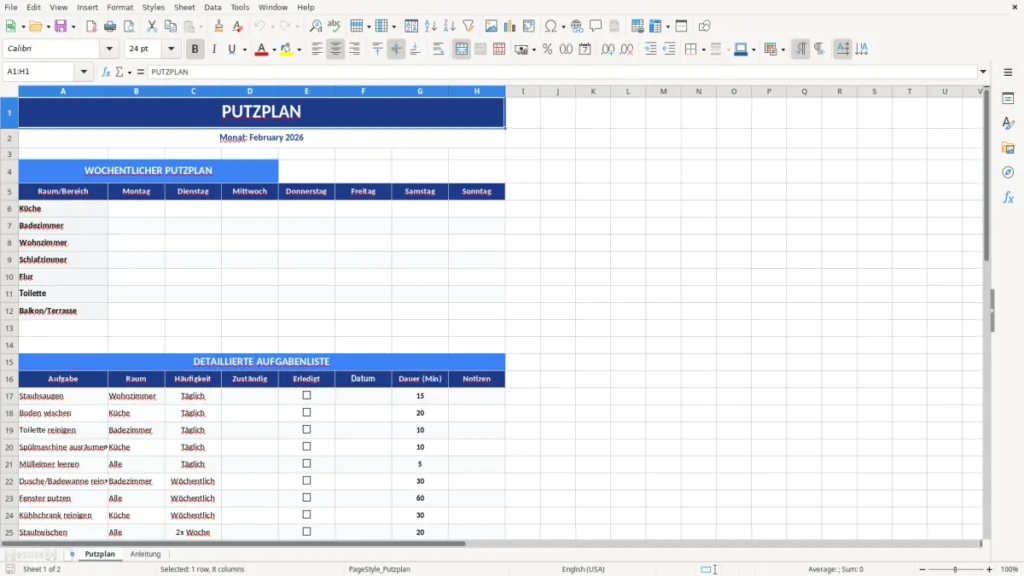
Task: Open the Function Wizard
Action: pyautogui.click(x=106, y=72)
